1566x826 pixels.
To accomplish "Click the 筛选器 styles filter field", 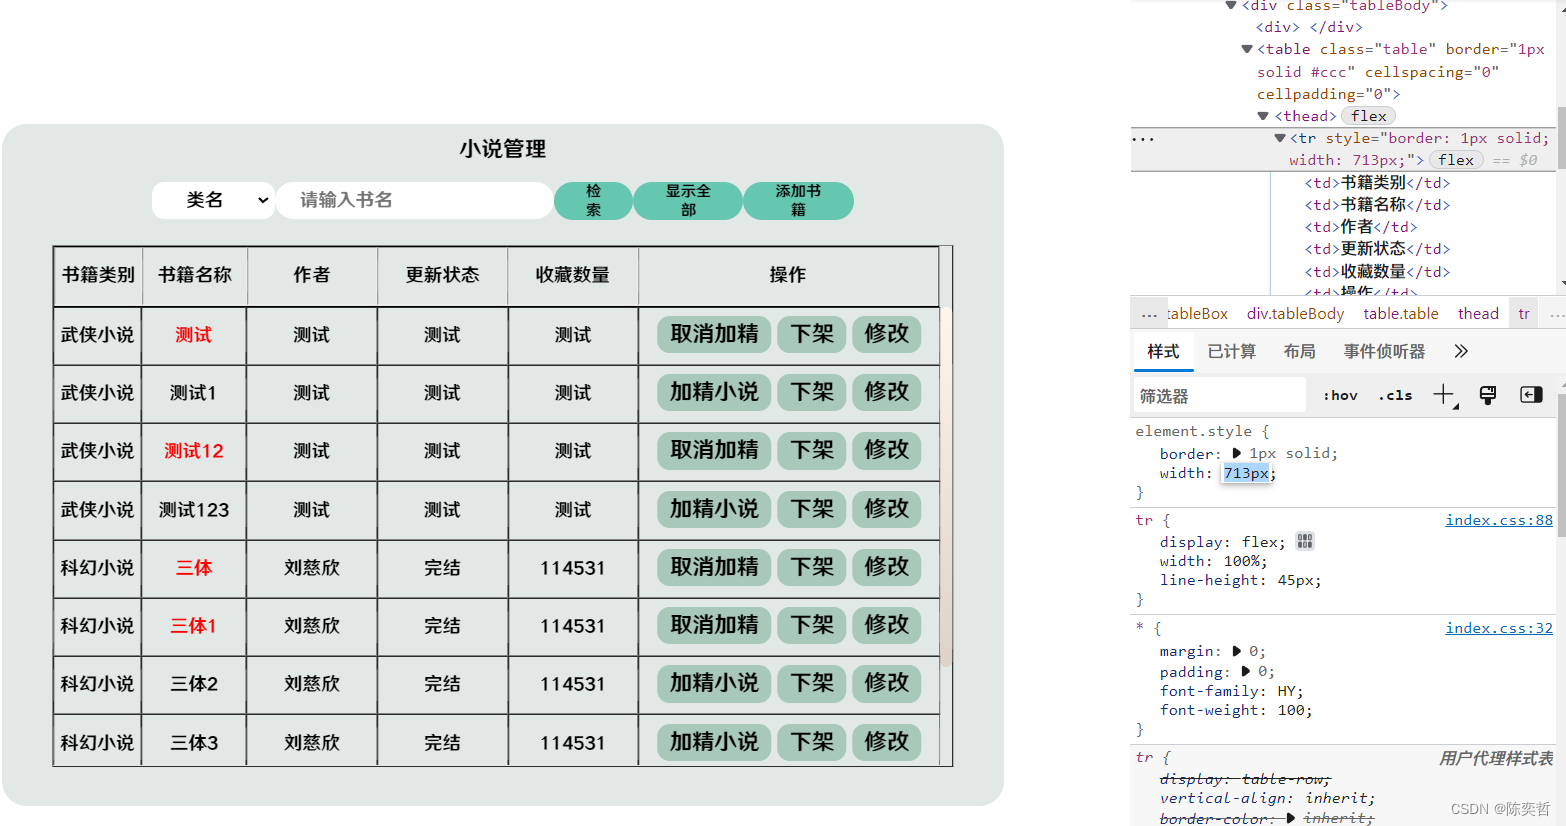I will click(x=1220, y=395).
